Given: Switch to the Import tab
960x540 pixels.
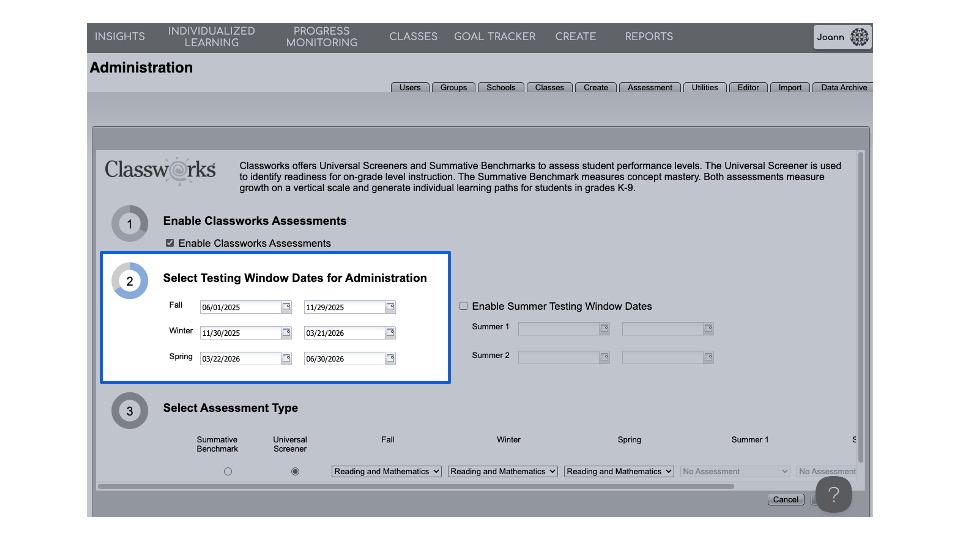Looking at the screenshot, I should point(790,88).
